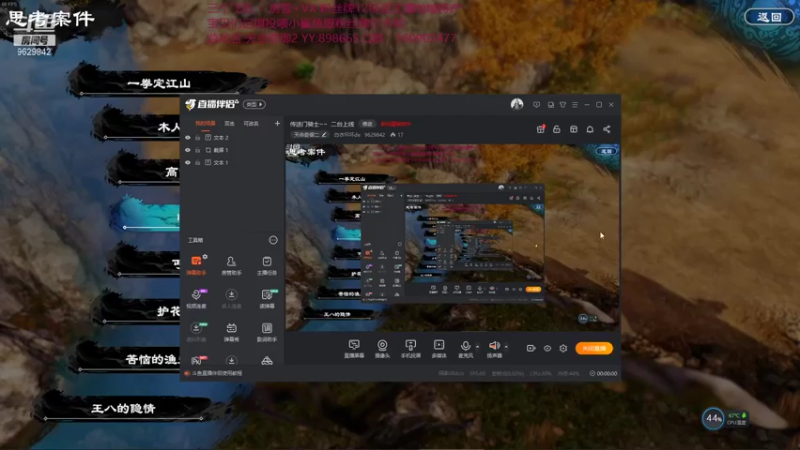This screenshot has height=450, width=800.
Task: Select the 王八的隐情 case in the game
Action: [123, 408]
